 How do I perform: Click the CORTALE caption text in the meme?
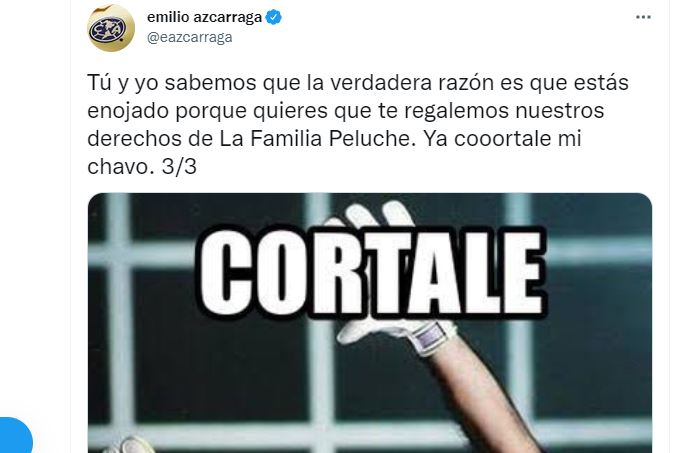click(372, 271)
